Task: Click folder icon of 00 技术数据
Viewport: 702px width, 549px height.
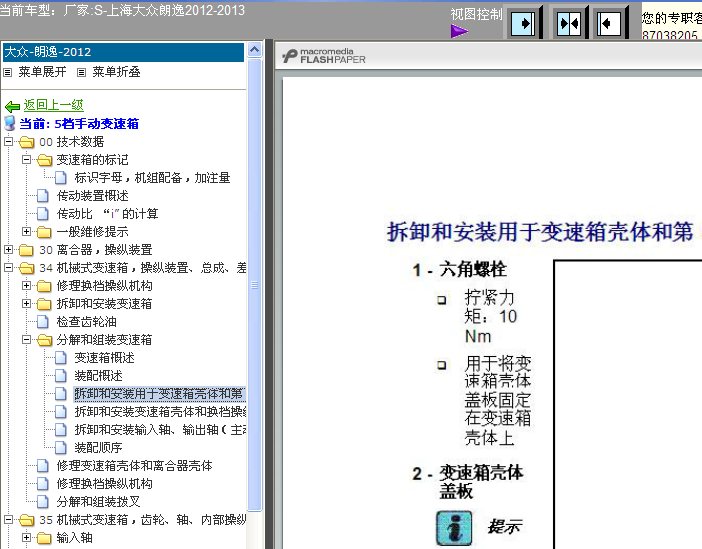Action: coord(27,142)
